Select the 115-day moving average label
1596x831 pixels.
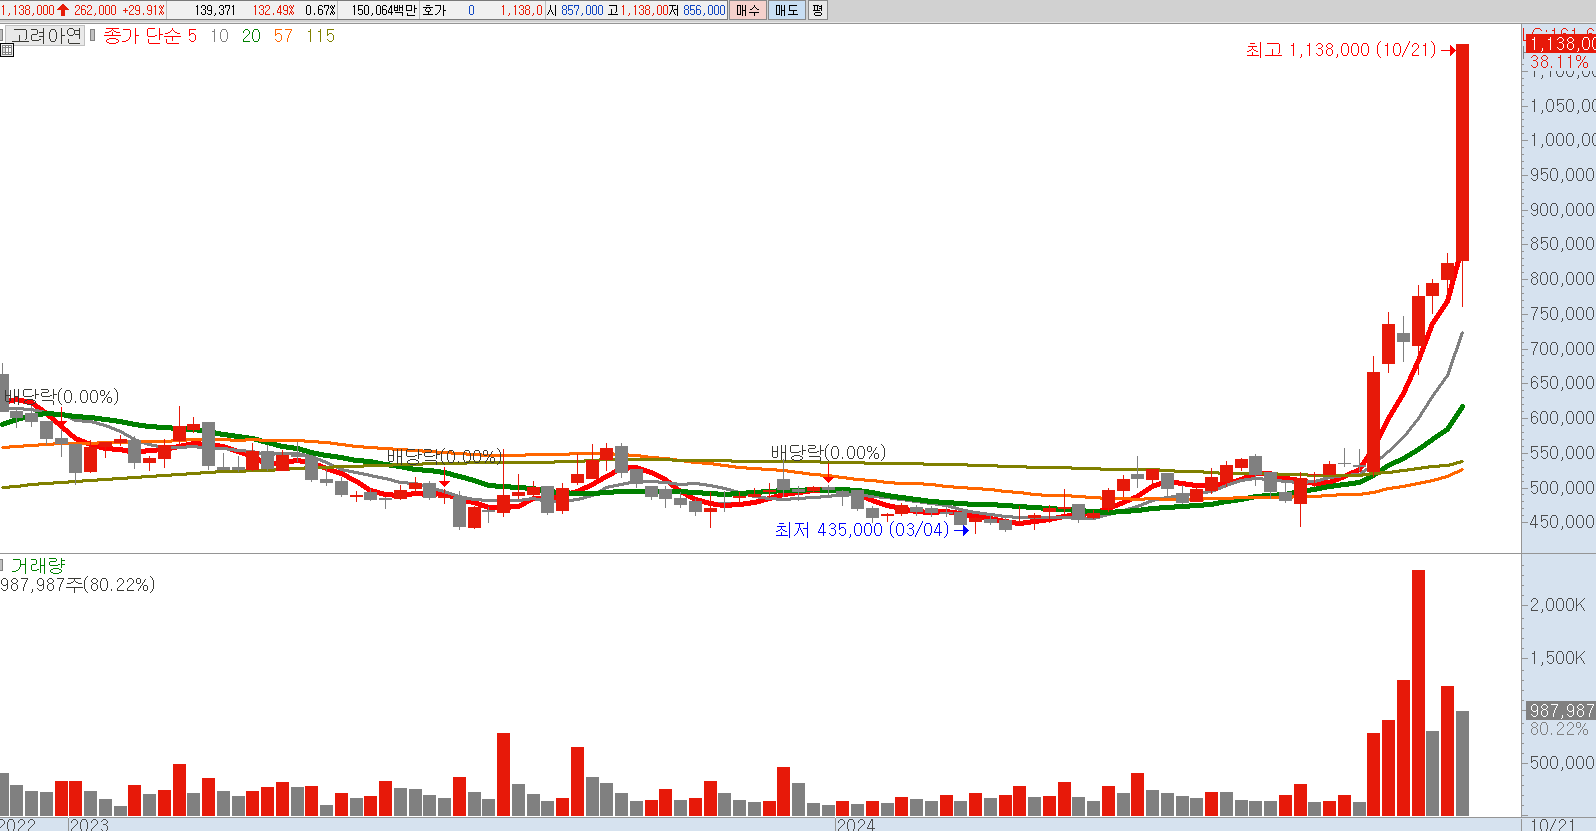pyautogui.click(x=320, y=36)
